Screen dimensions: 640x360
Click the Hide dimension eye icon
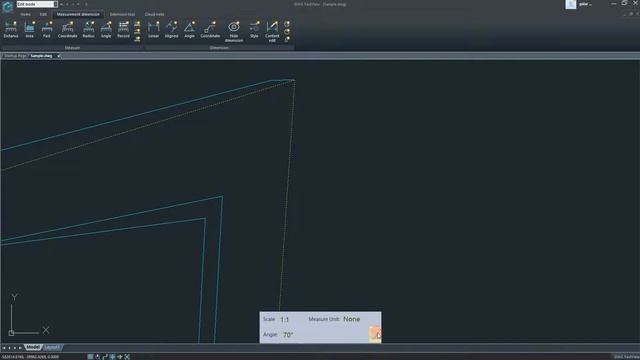(x=234, y=27)
